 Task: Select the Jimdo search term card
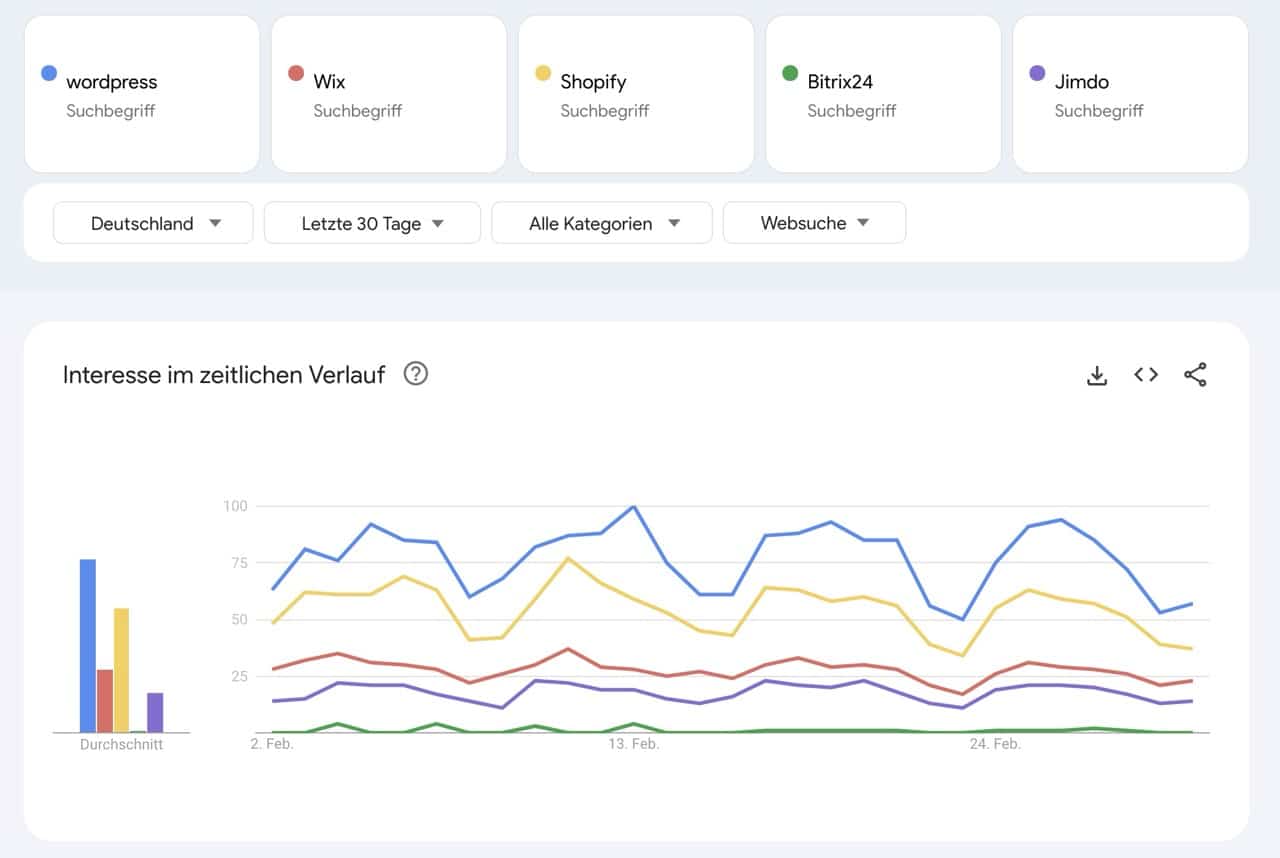point(1130,94)
